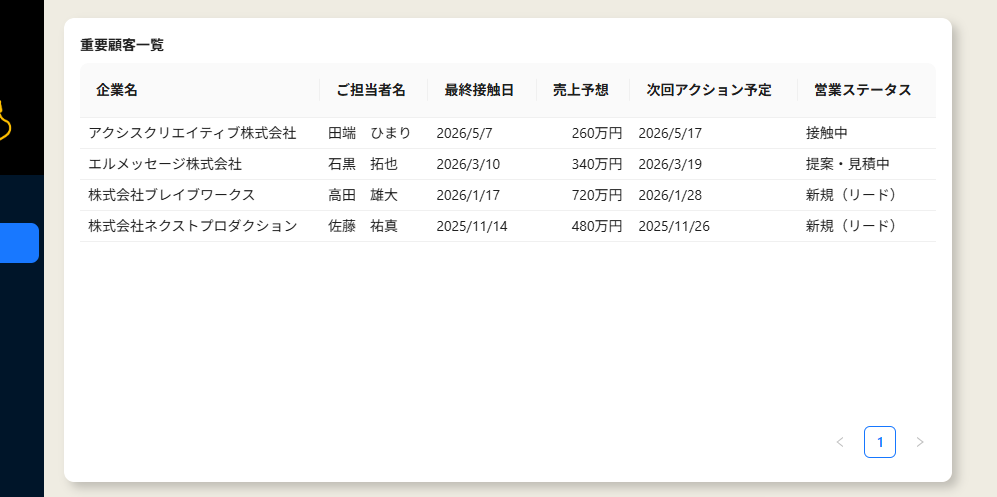Open the アクシスクリエイティブ株式会社 row
This screenshot has height=497, width=997.
click(192, 133)
